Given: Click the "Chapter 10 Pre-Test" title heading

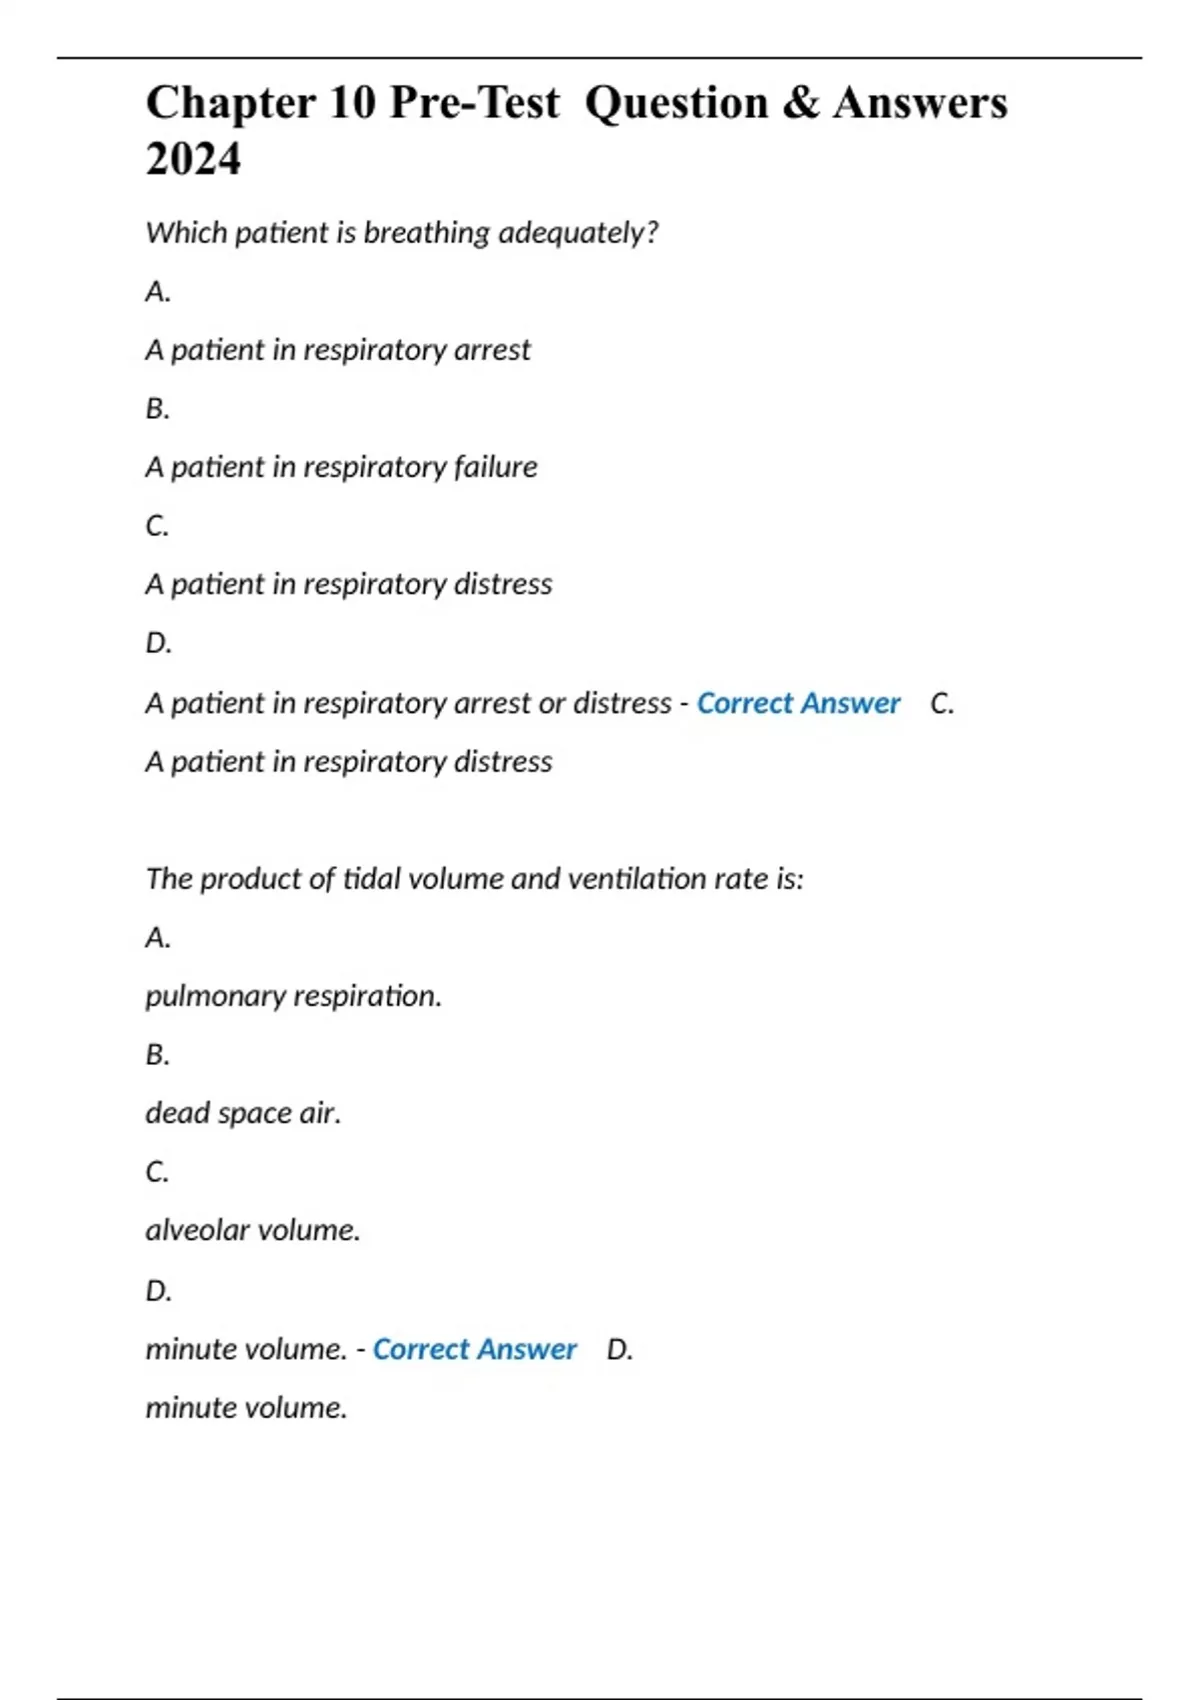Looking at the screenshot, I should click(352, 103).
